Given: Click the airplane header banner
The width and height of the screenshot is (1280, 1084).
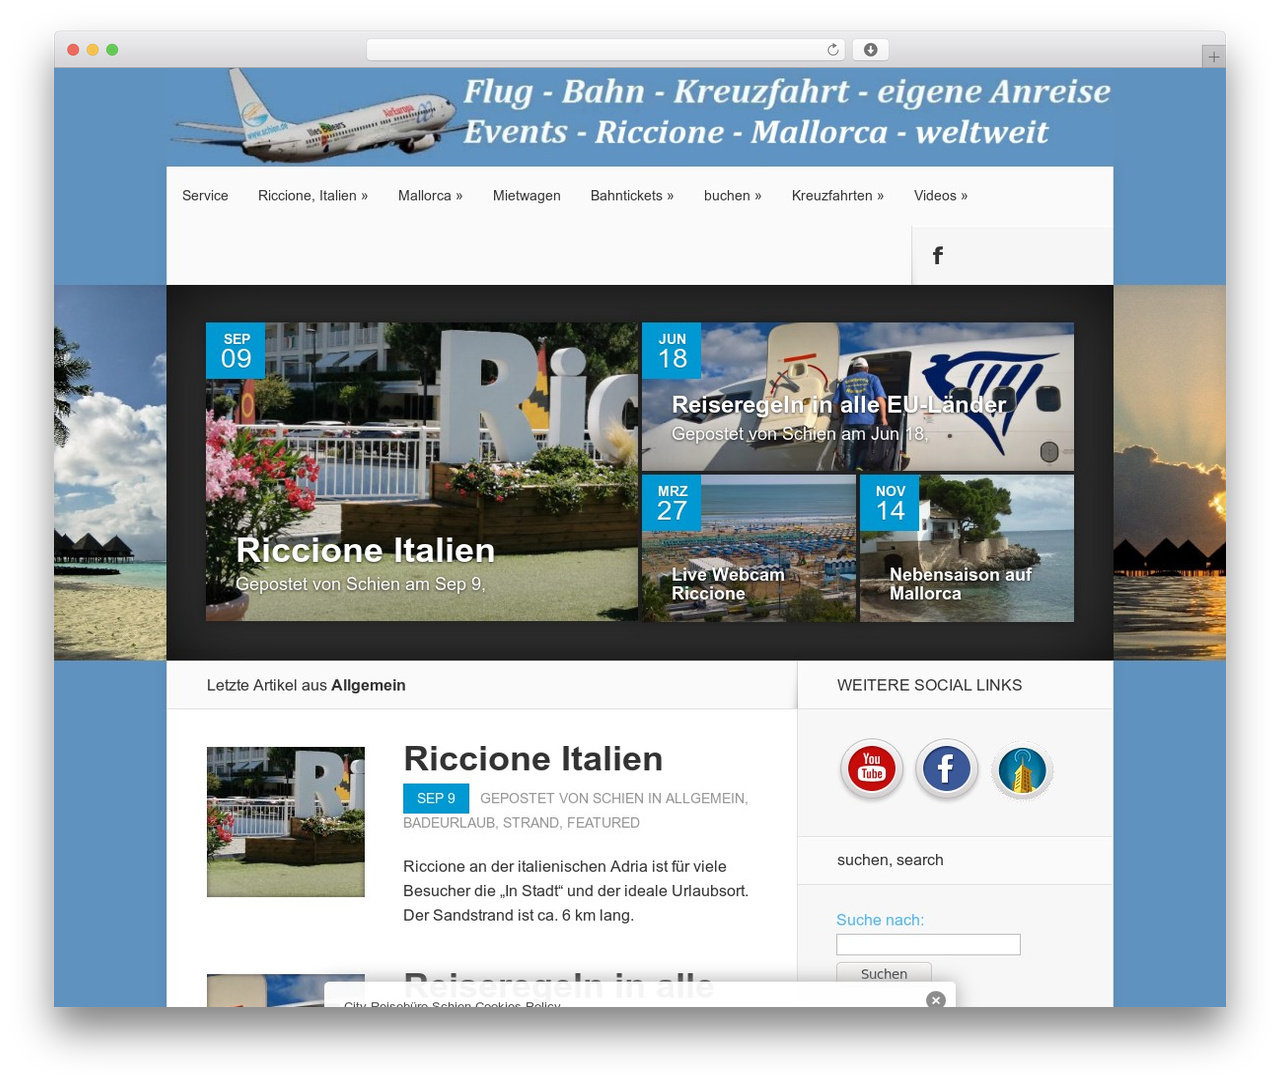Looking at the screenshot, I should point(640,117).
